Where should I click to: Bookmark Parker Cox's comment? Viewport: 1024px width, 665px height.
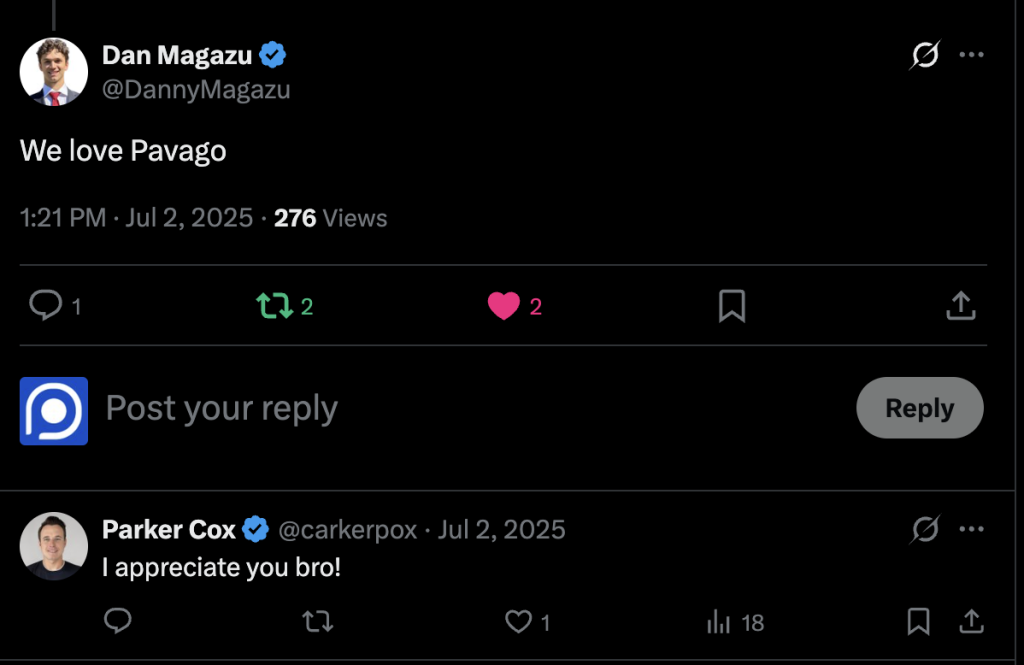point(918,622)
